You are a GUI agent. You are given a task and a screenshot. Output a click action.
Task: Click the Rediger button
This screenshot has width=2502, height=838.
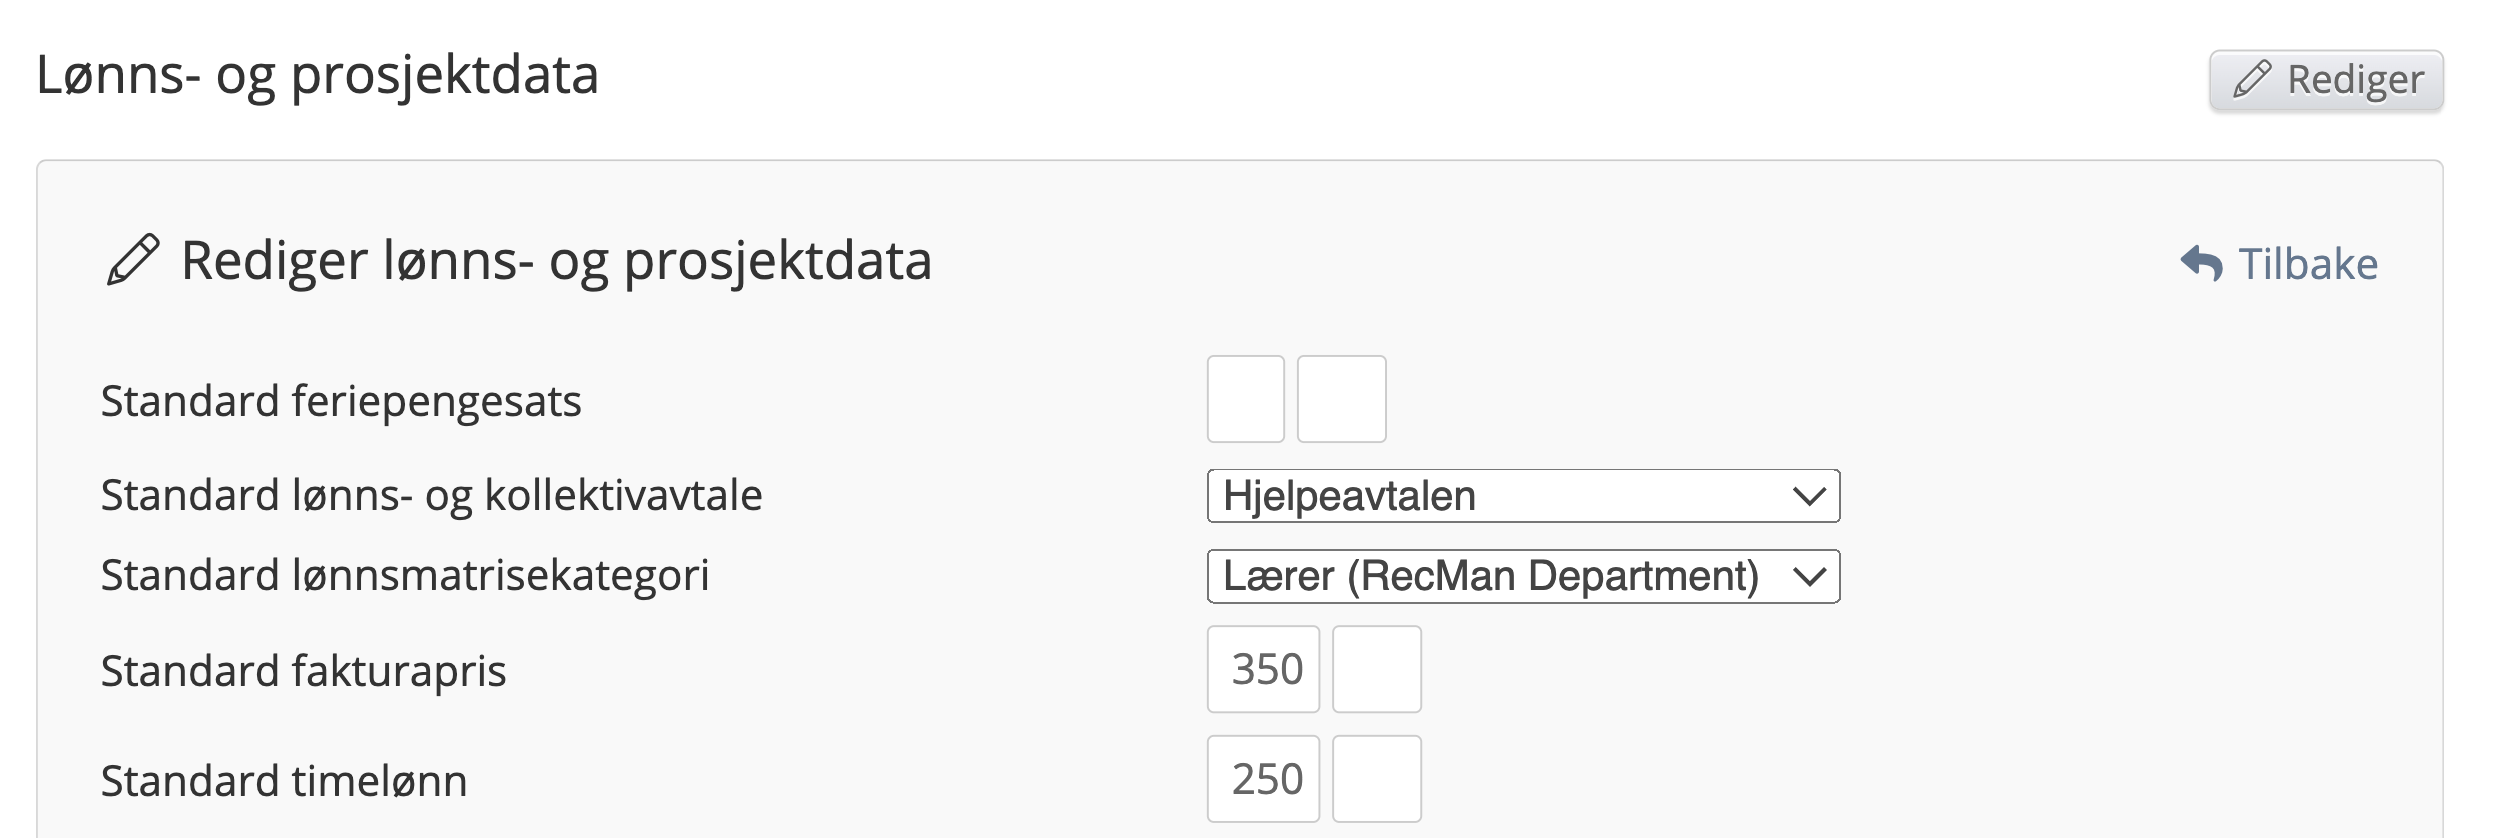[2325, 80]
